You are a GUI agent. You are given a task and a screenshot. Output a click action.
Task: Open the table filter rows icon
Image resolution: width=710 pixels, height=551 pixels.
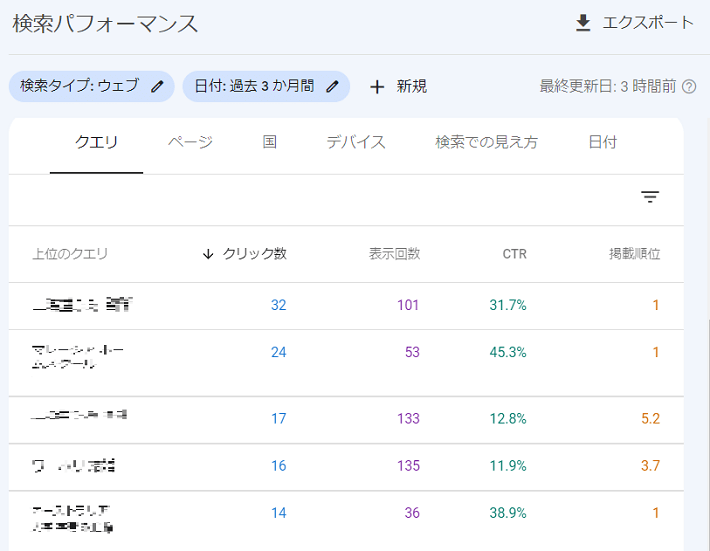pos(650,196)
